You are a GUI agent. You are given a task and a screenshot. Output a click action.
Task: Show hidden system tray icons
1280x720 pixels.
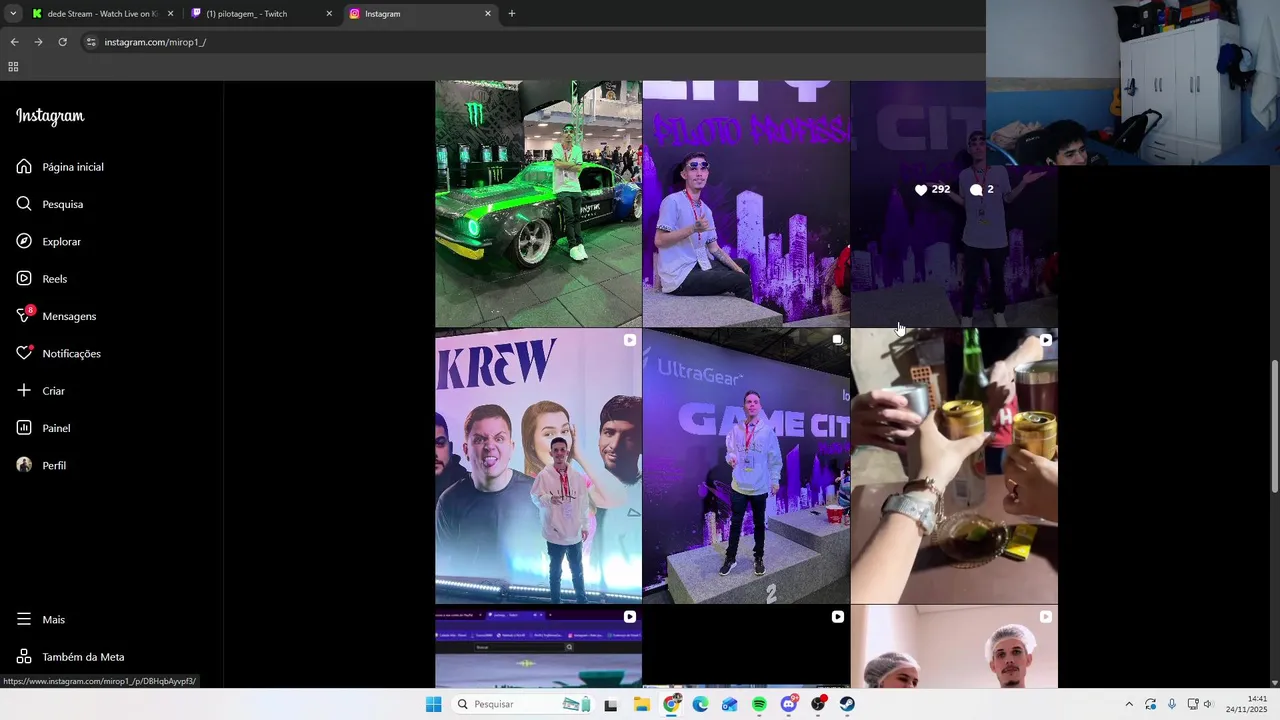1129,704
